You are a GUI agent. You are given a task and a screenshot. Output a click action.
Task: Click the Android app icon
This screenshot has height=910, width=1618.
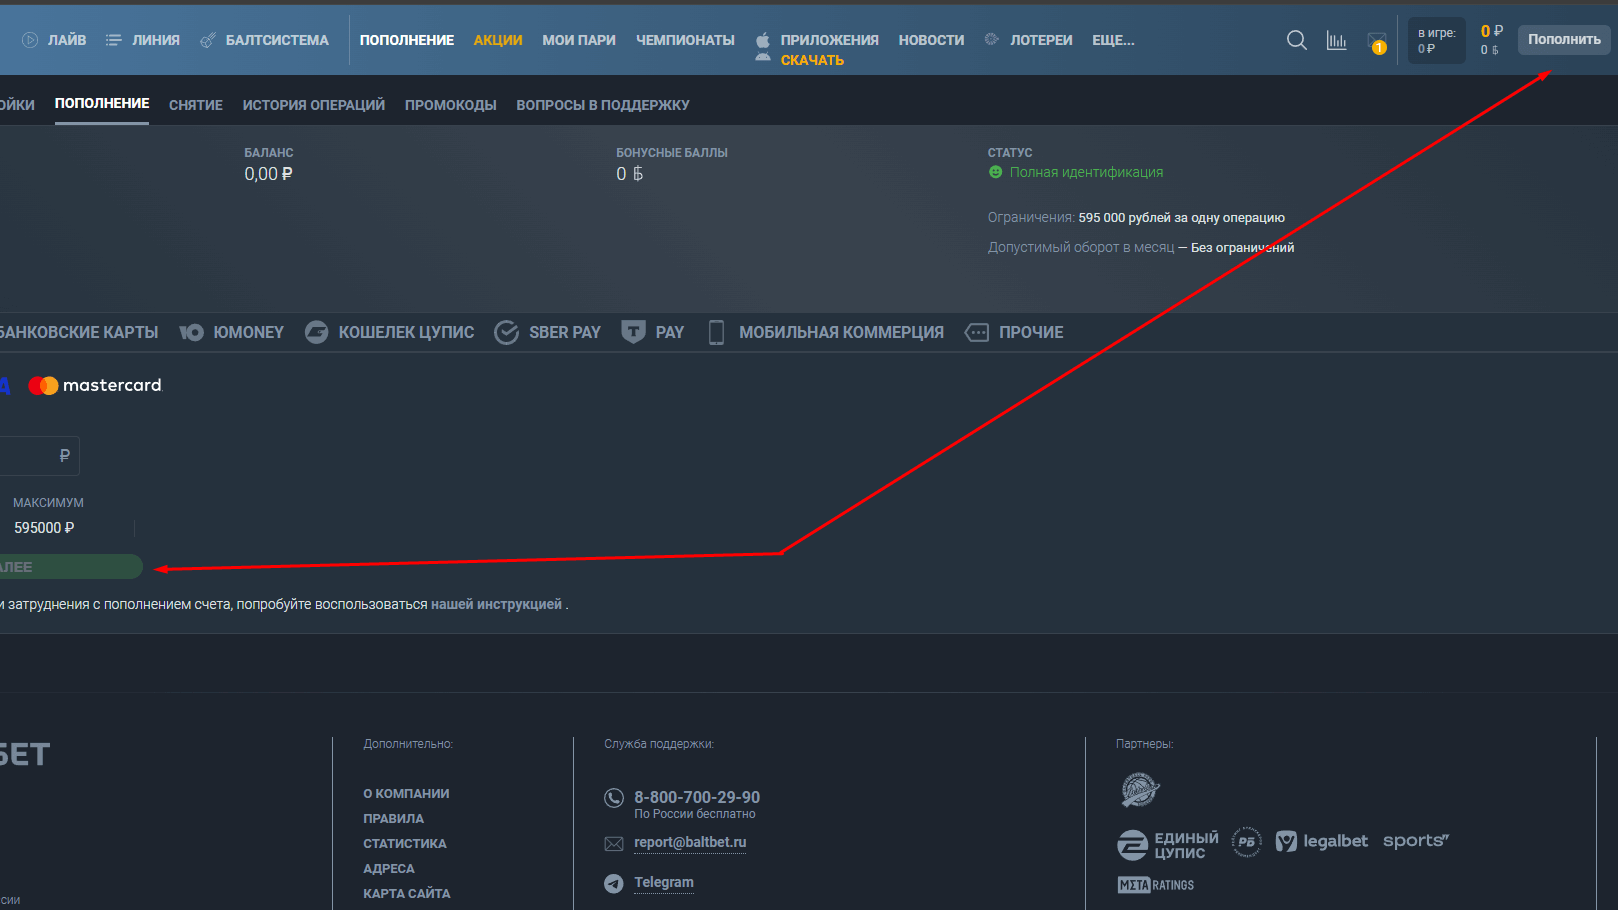point(763,58)
